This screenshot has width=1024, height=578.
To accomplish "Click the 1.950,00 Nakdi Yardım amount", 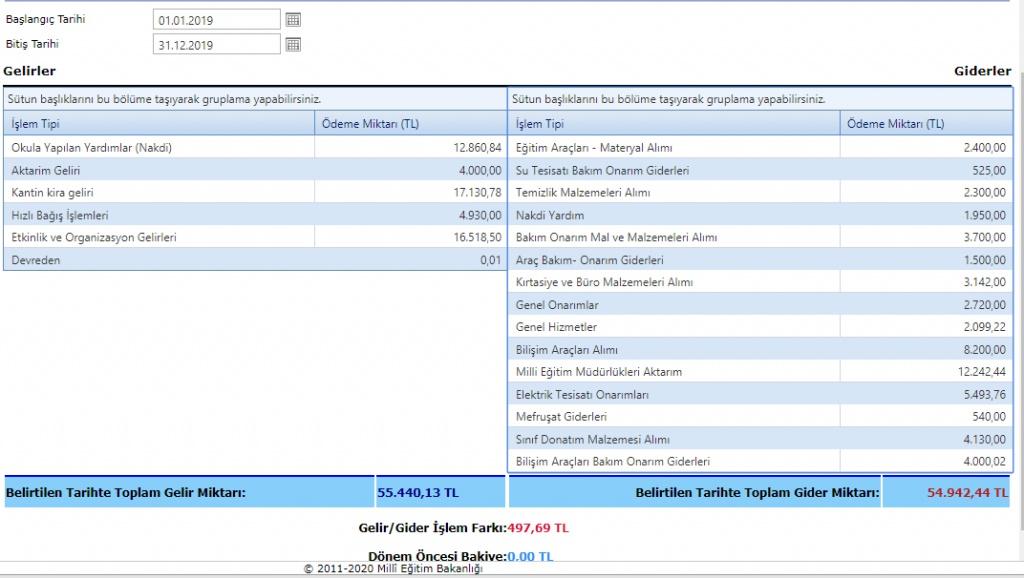I will pyautogui.click(x=984, y=215).
